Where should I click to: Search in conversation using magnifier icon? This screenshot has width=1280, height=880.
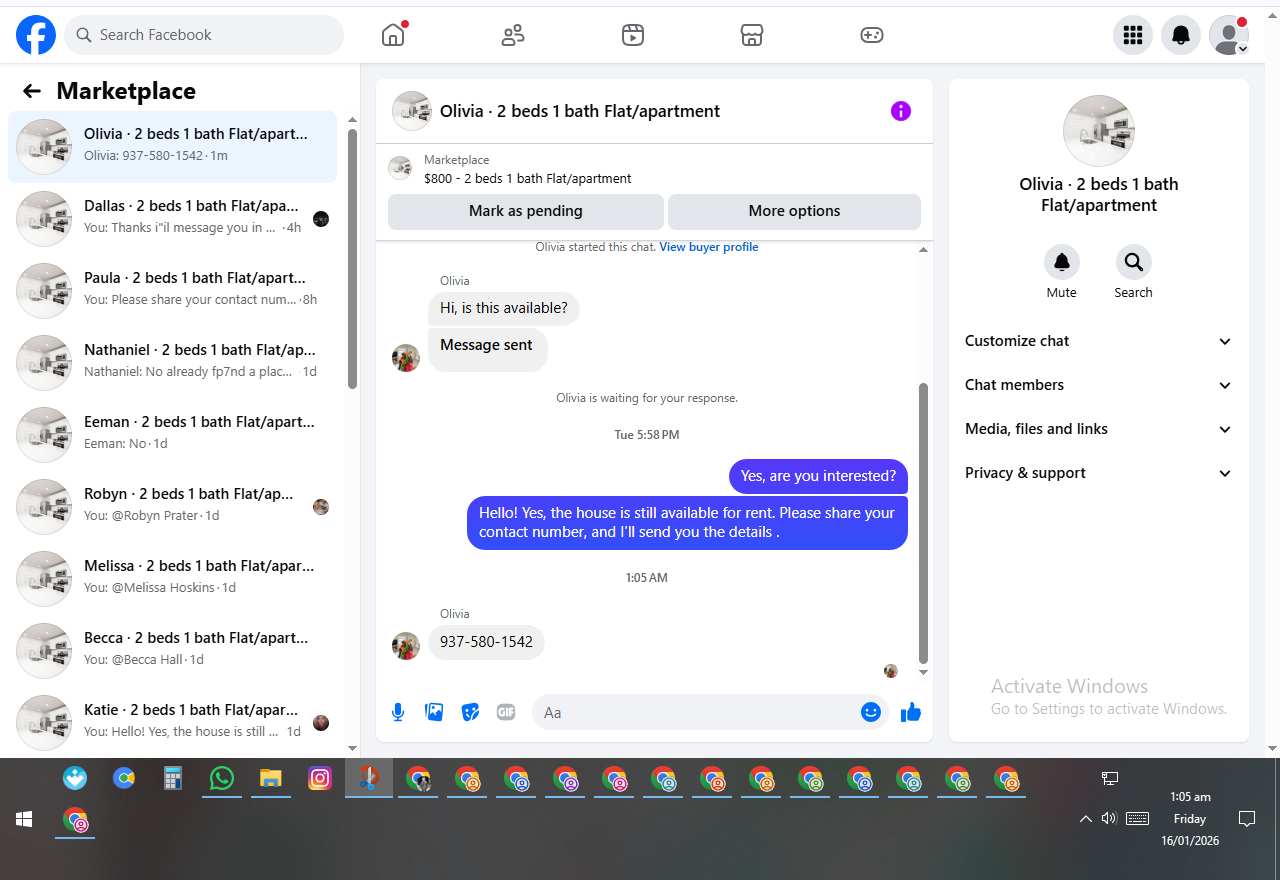point(1134,262)
